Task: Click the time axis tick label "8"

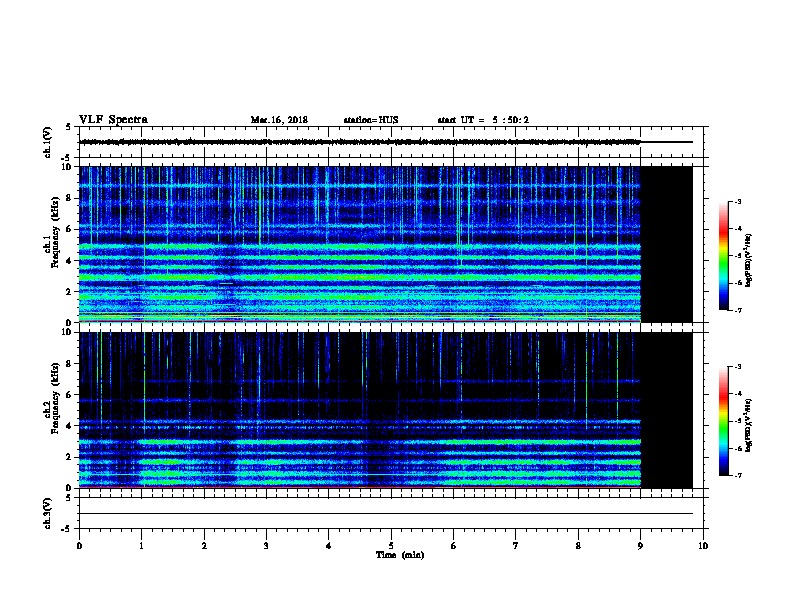Action: coord(578,546)
